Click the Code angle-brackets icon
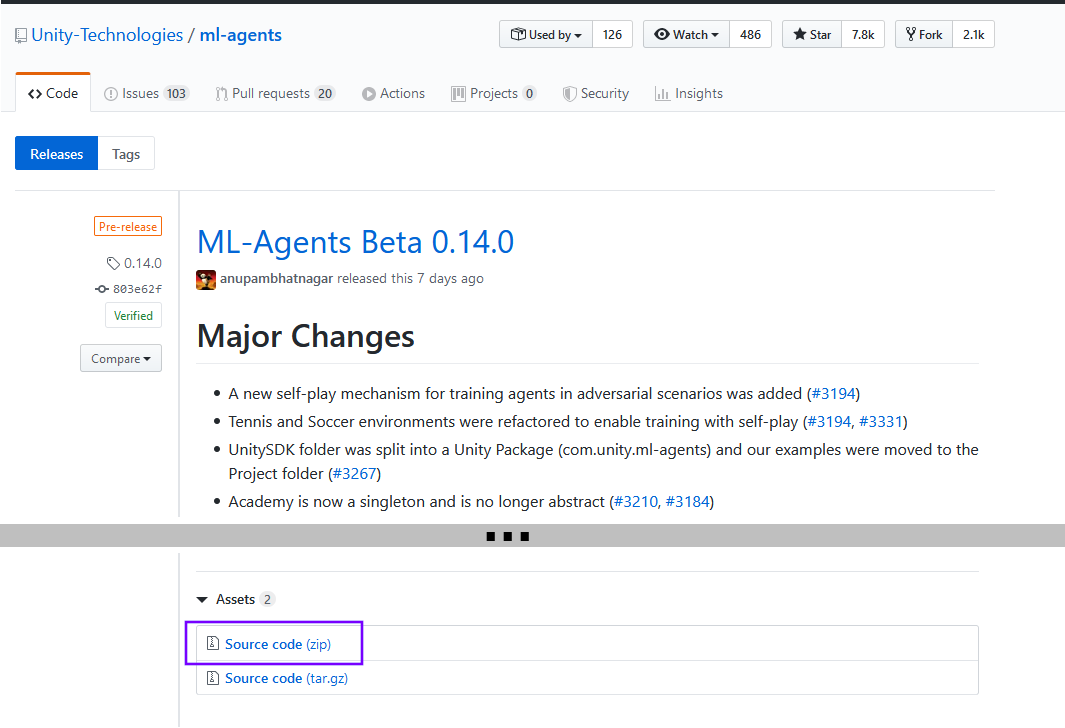Viewport: 1065px width, 728px height. pyautogui.click(x=35, y=94)
